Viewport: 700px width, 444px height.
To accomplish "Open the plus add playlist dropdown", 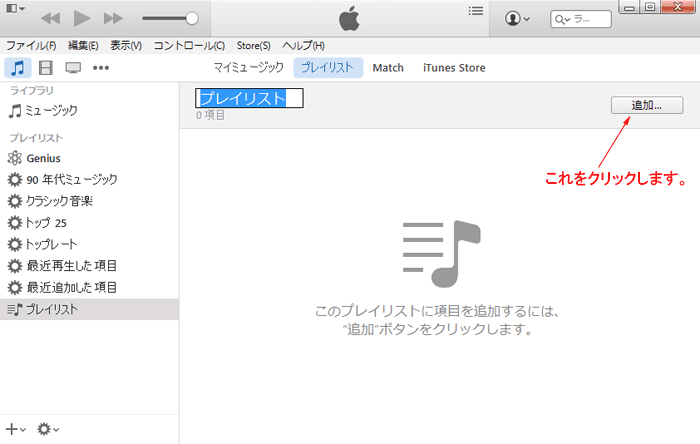I will click(x=16, y=429).
